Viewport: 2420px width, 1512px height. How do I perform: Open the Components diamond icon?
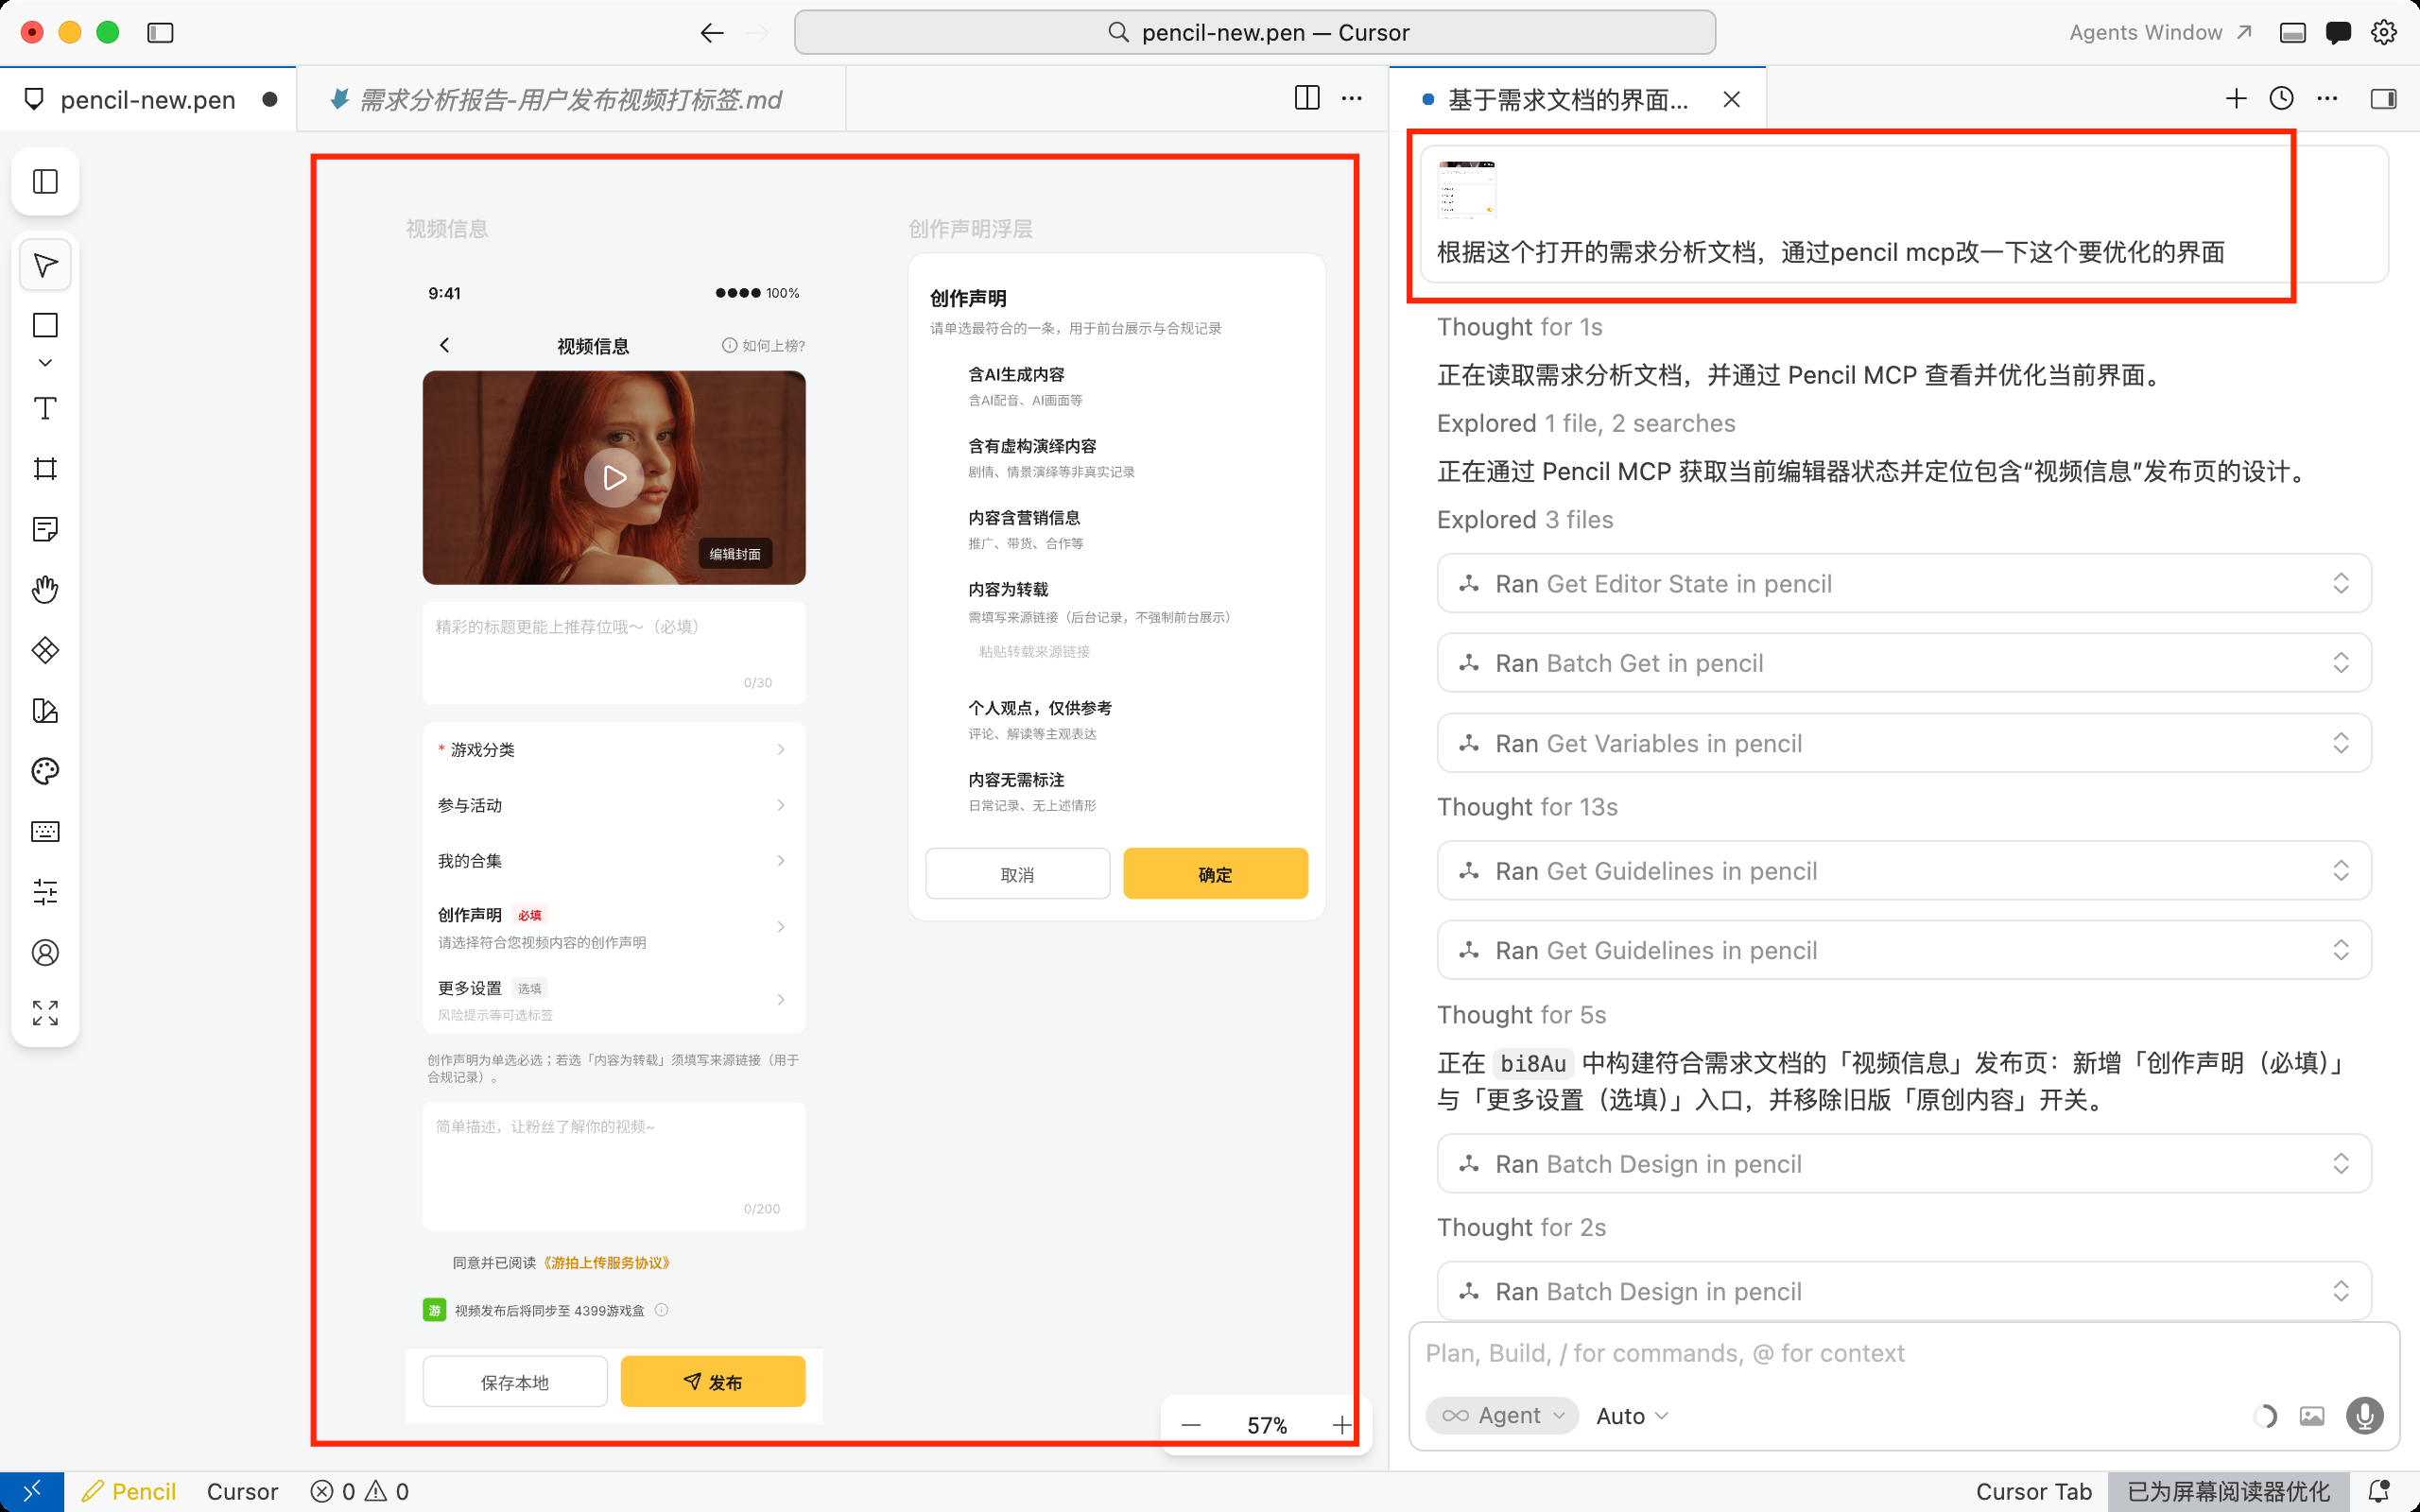click(x=45, y=650)
